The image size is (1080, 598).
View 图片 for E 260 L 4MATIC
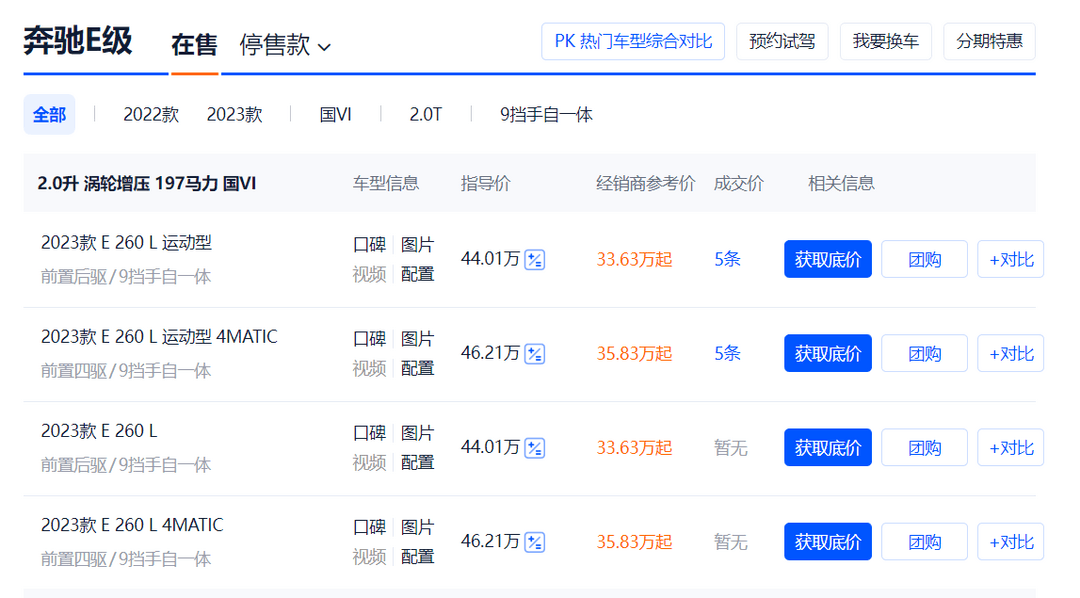[x=417, y=528]
